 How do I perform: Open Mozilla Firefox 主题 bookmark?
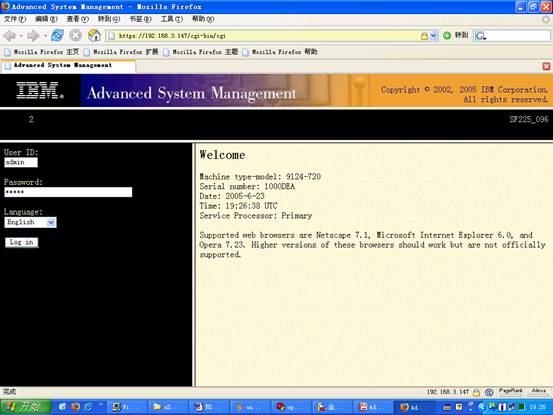click(x=200, y=52)
